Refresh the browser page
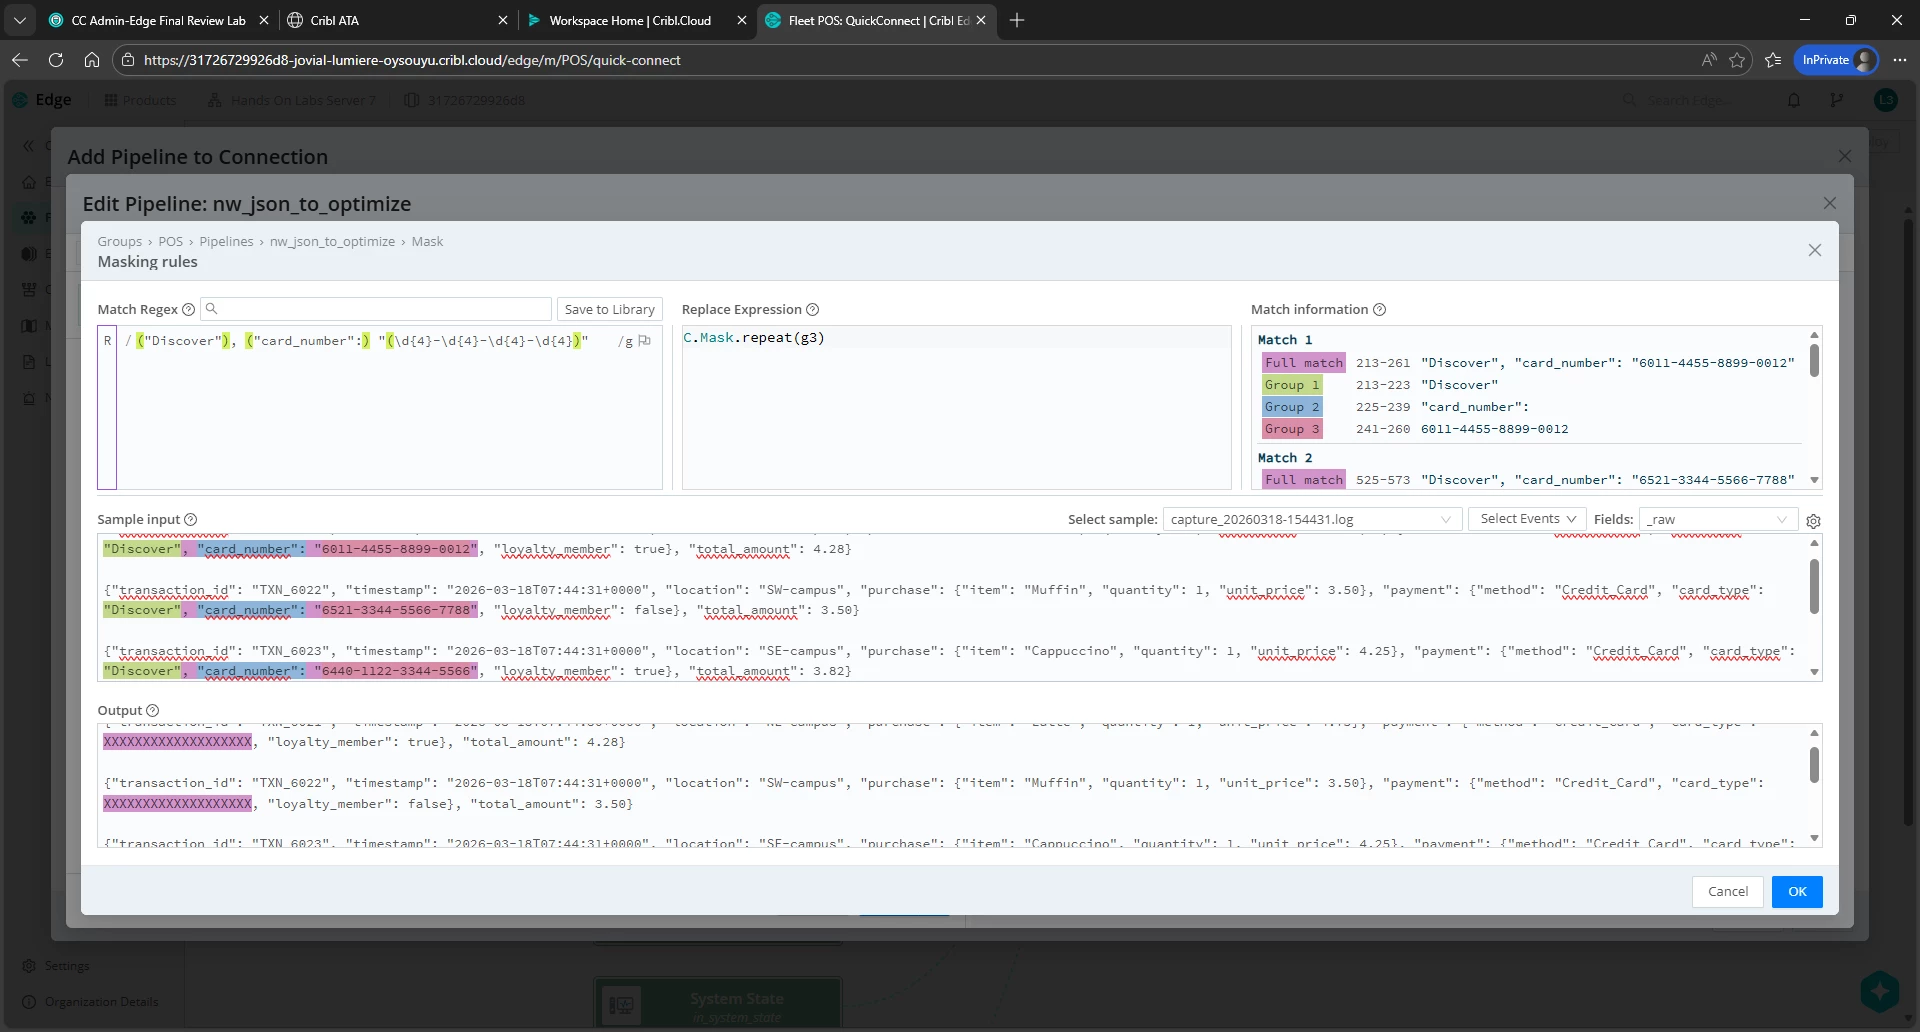This screenshot has height=1032, width=1920. point(56,60)
